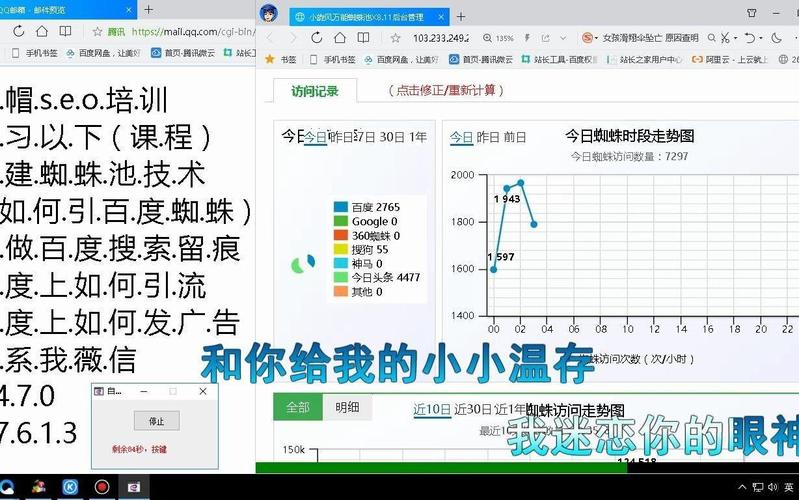
Task: Select the 全部 tab
Action: [297, 407]
